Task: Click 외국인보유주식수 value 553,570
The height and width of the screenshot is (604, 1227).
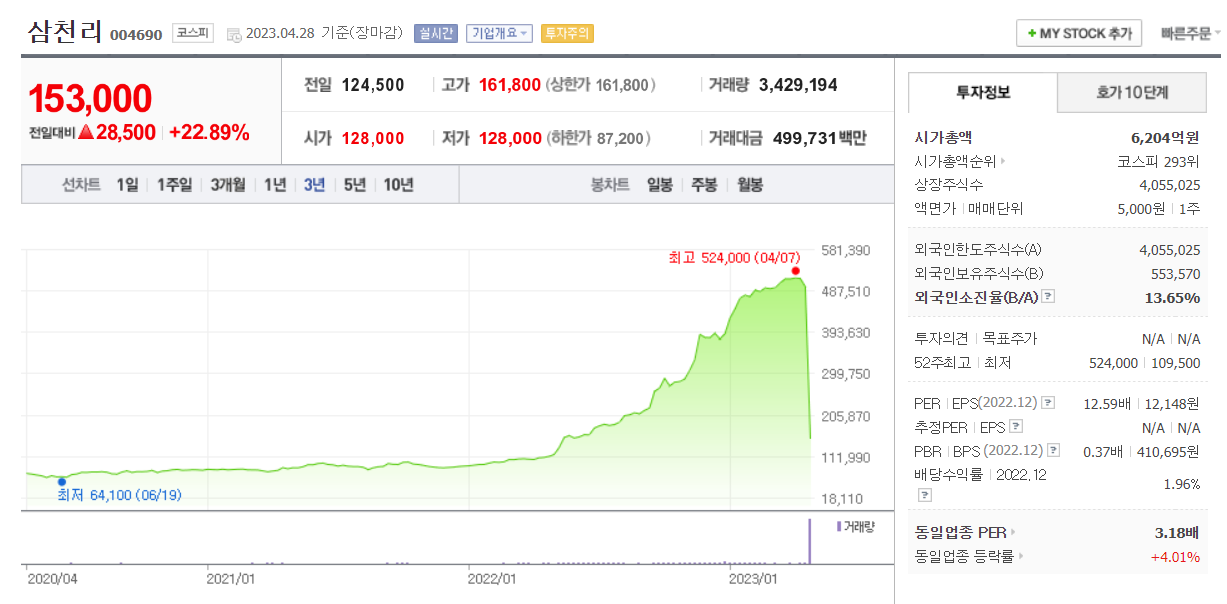Action: [x=1176, y=273]
